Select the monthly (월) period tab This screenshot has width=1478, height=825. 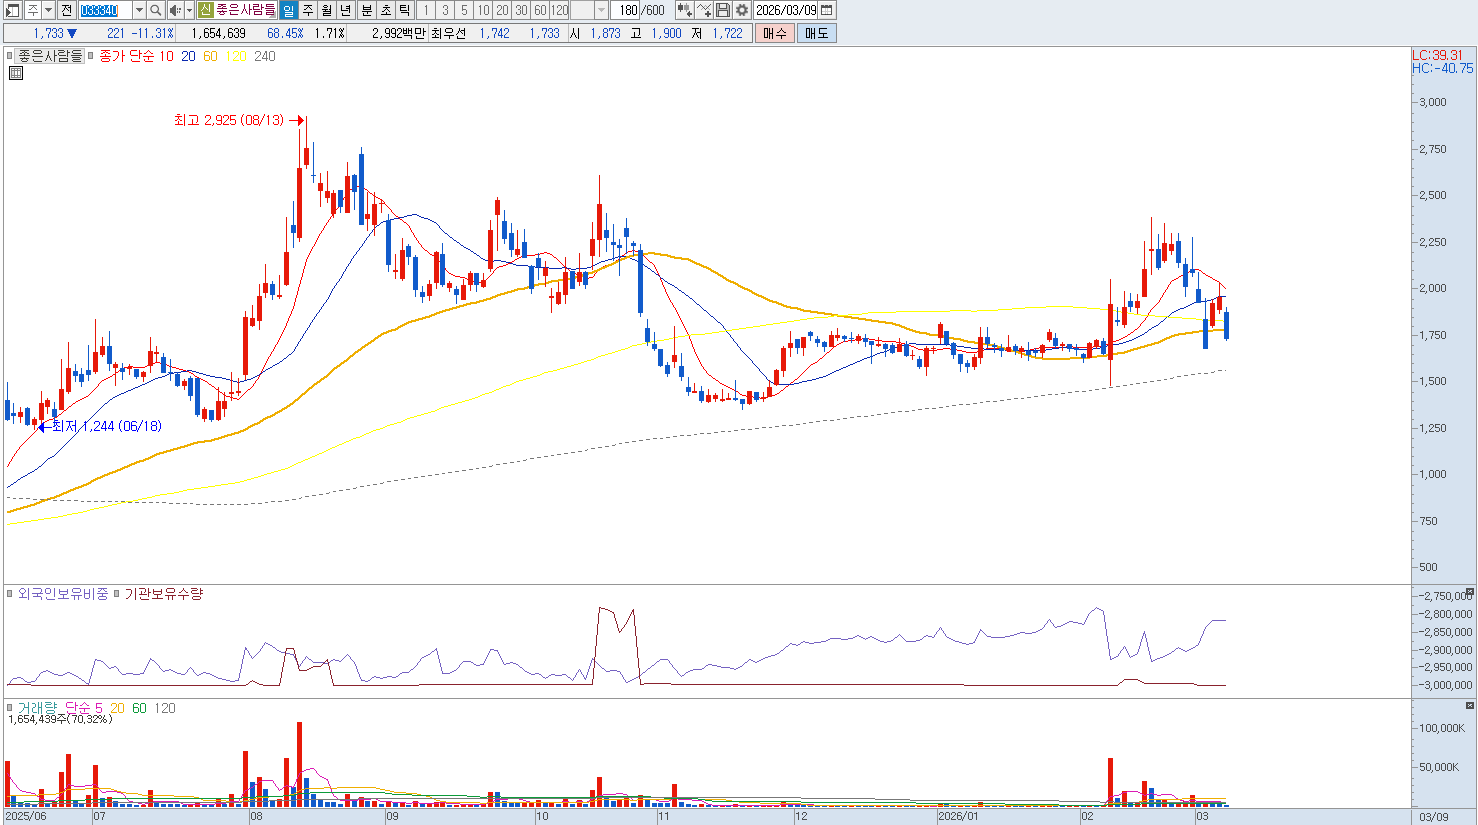point(326,10)
